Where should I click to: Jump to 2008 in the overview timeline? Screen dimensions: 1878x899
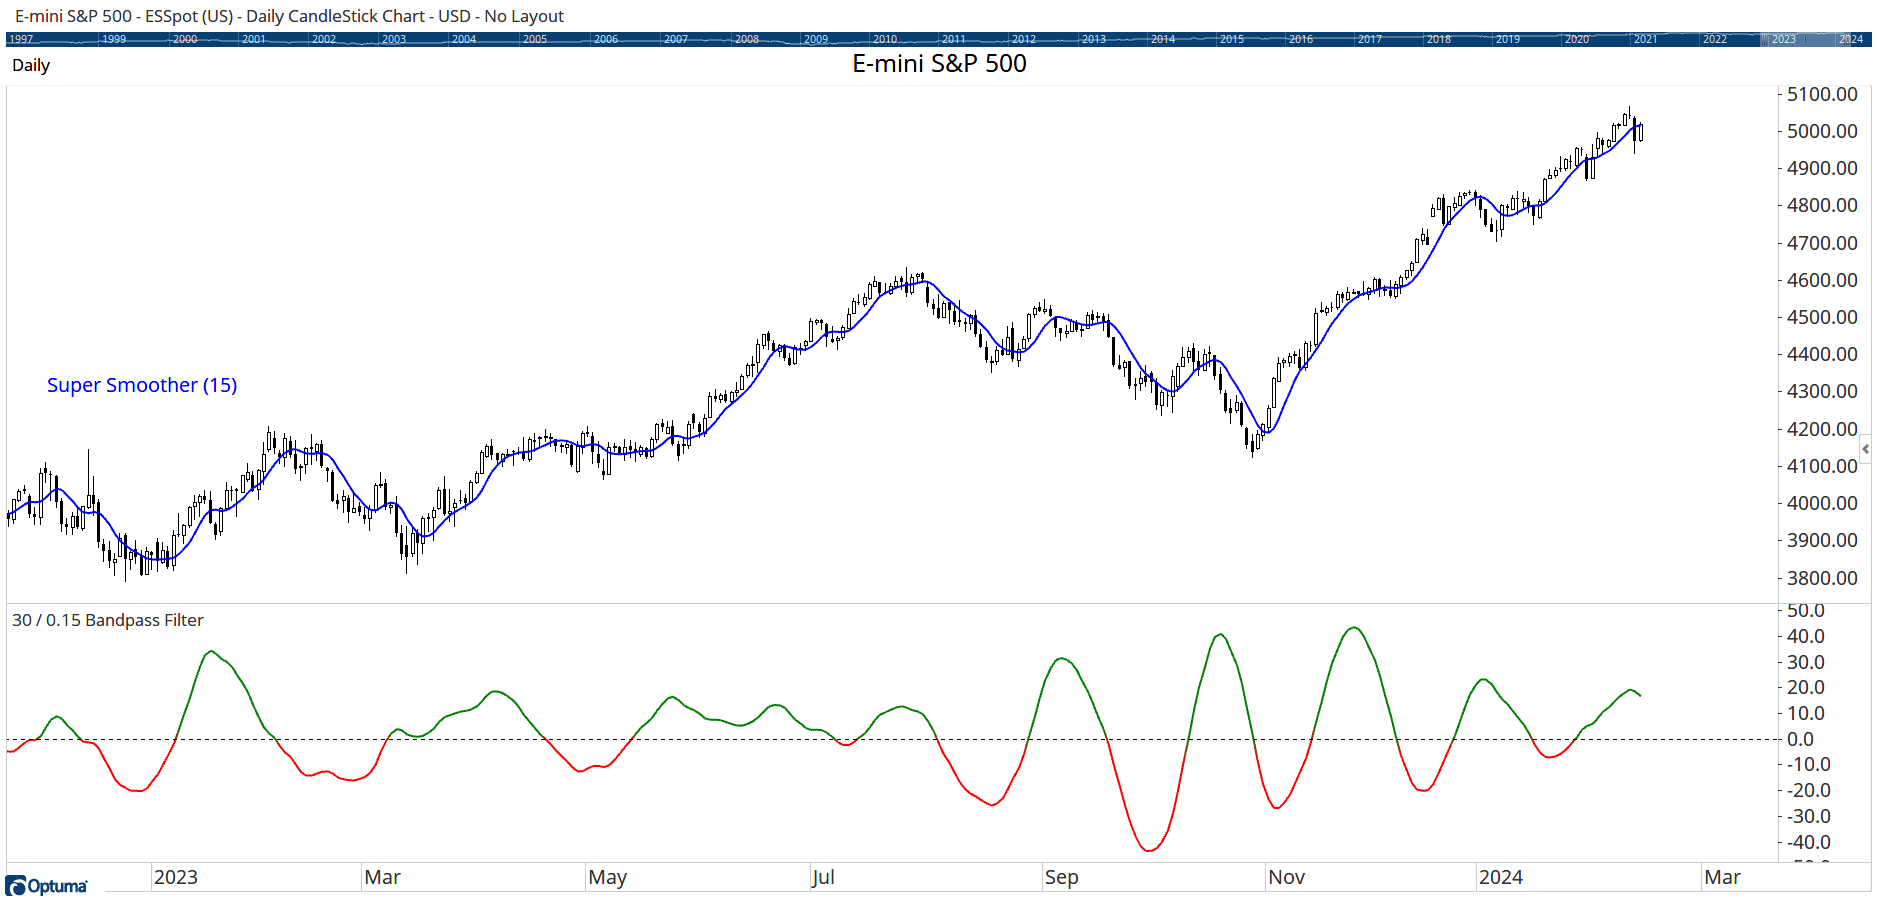pyautogui.click(x=747, y=39)
